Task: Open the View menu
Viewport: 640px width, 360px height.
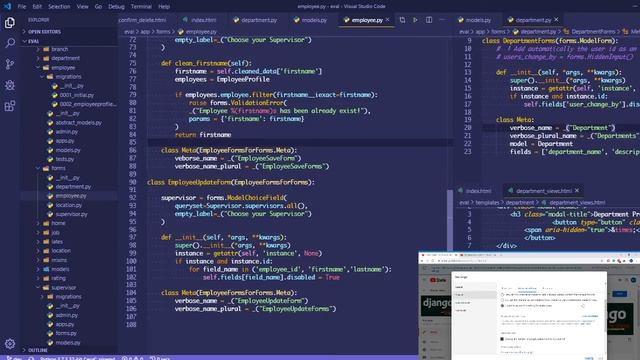Action: 82,7
